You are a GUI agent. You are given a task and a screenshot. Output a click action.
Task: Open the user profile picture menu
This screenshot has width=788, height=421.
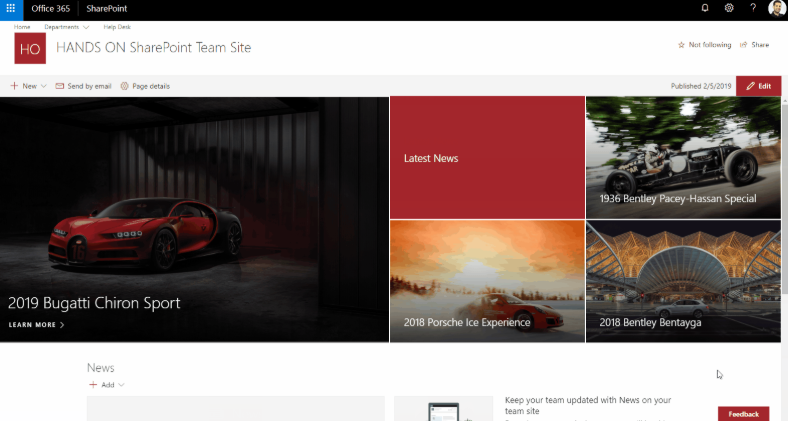click(x=777, y=8)
